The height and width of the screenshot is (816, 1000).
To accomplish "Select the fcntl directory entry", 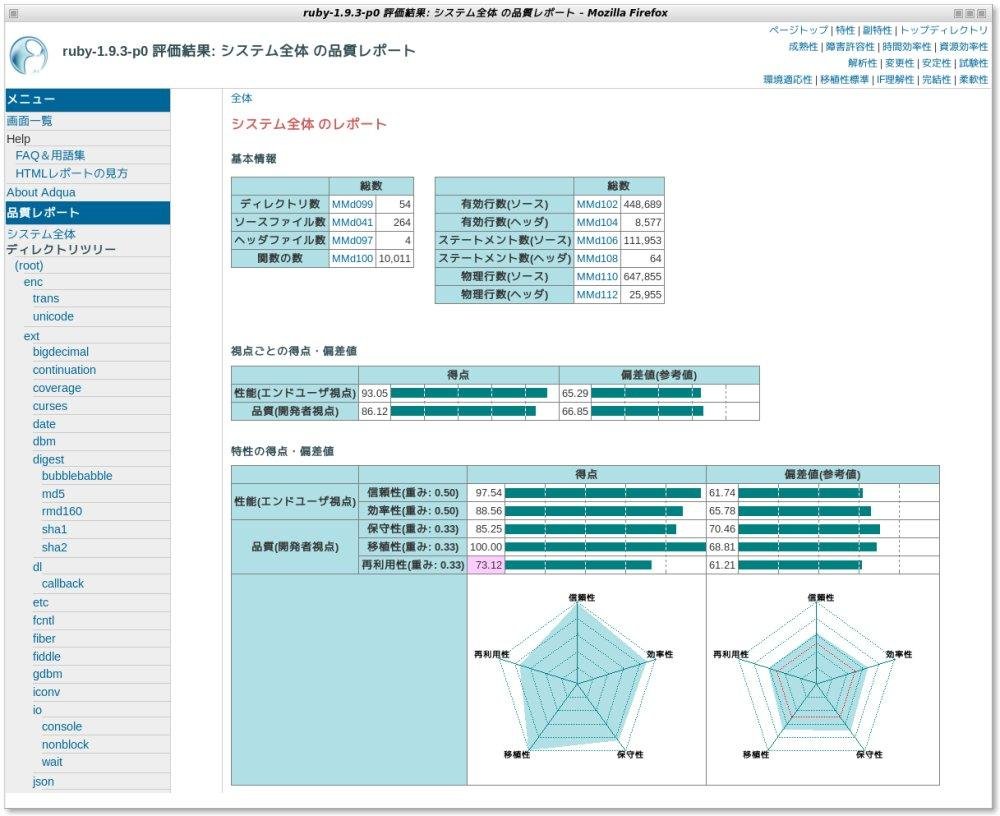I will (x=43, y=620).
